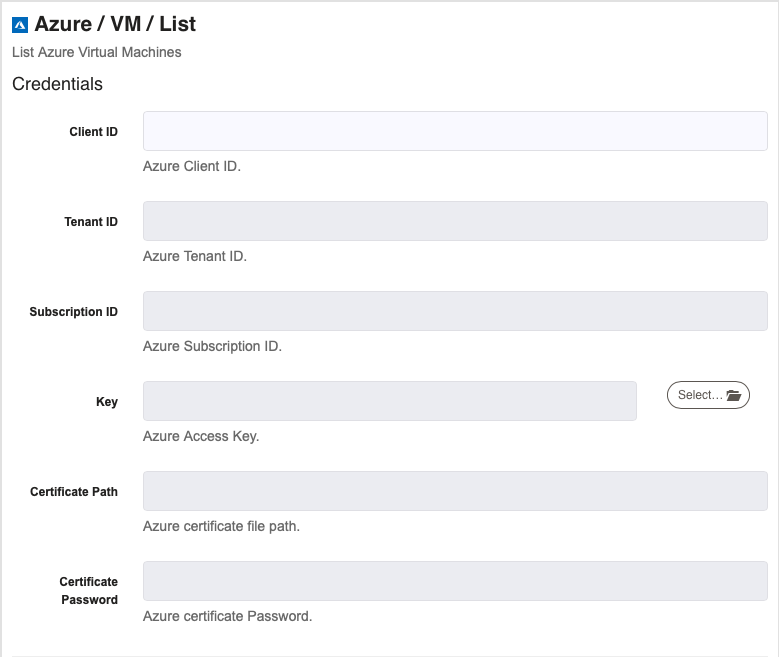
Task: Click the Credentials section heading
Action: [57, 84]
